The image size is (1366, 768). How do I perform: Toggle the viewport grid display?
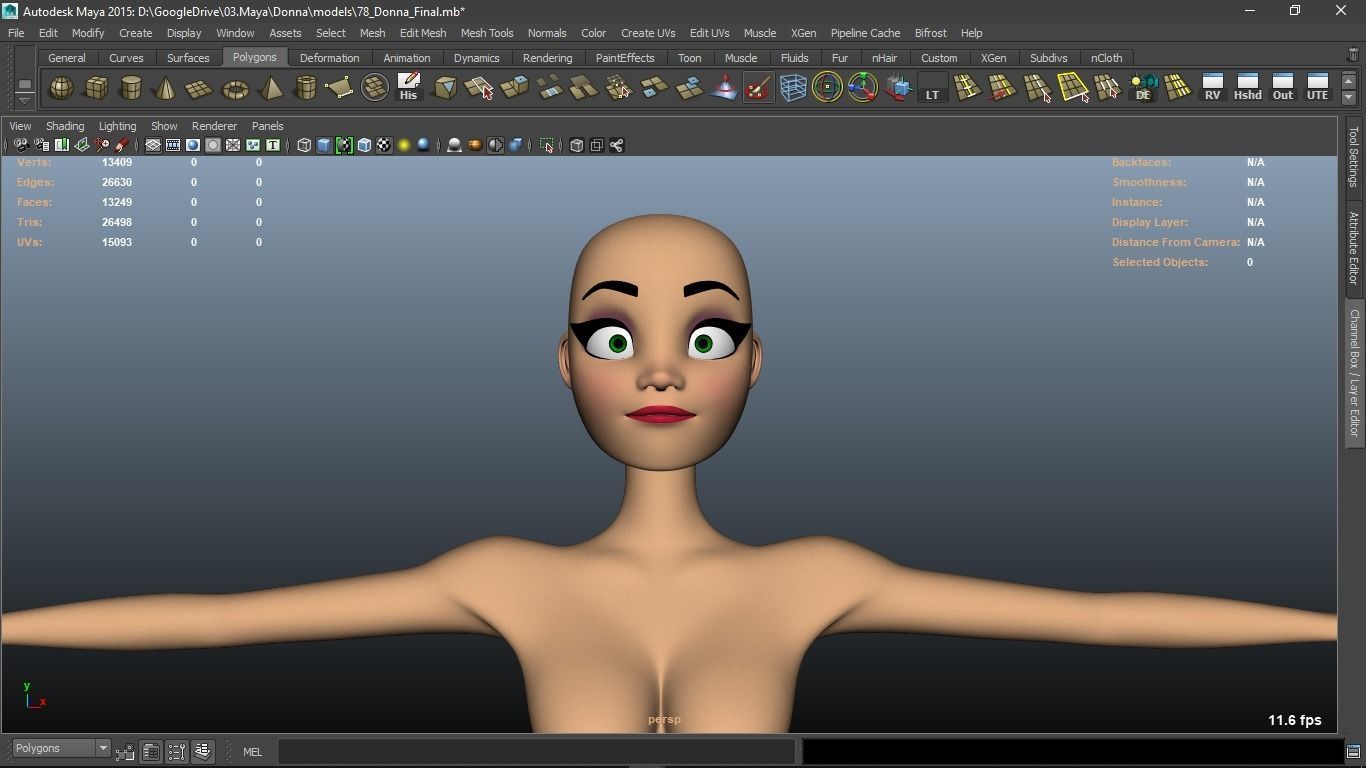pos(153,145)
